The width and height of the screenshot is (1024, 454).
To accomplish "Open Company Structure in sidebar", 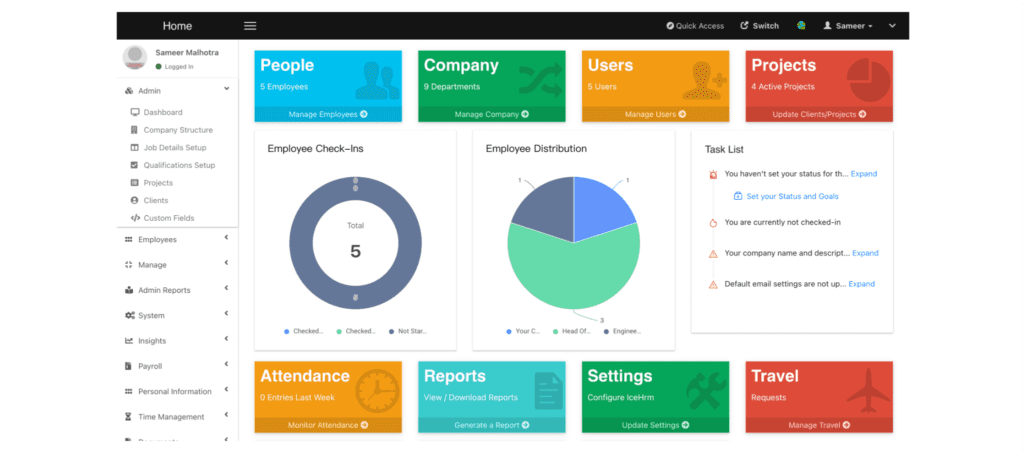I will pyautogui.click(x=178, y=130).
